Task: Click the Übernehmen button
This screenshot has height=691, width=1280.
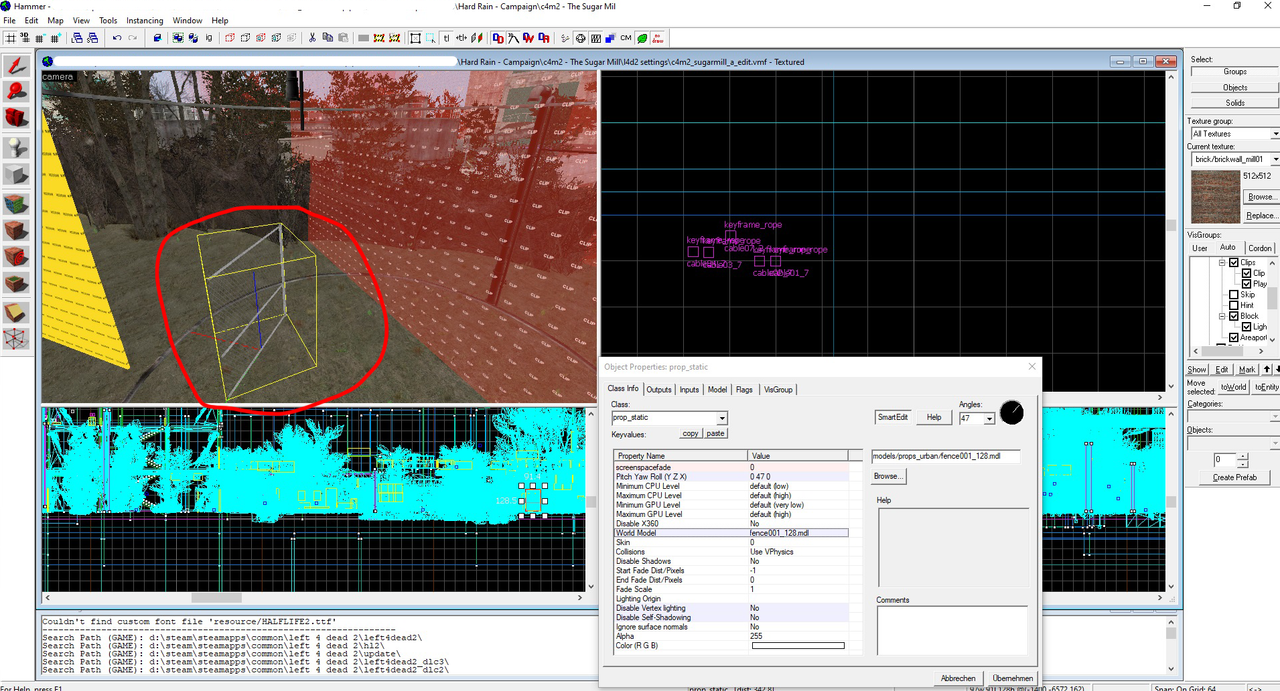Action: [x=1013, y=678]
